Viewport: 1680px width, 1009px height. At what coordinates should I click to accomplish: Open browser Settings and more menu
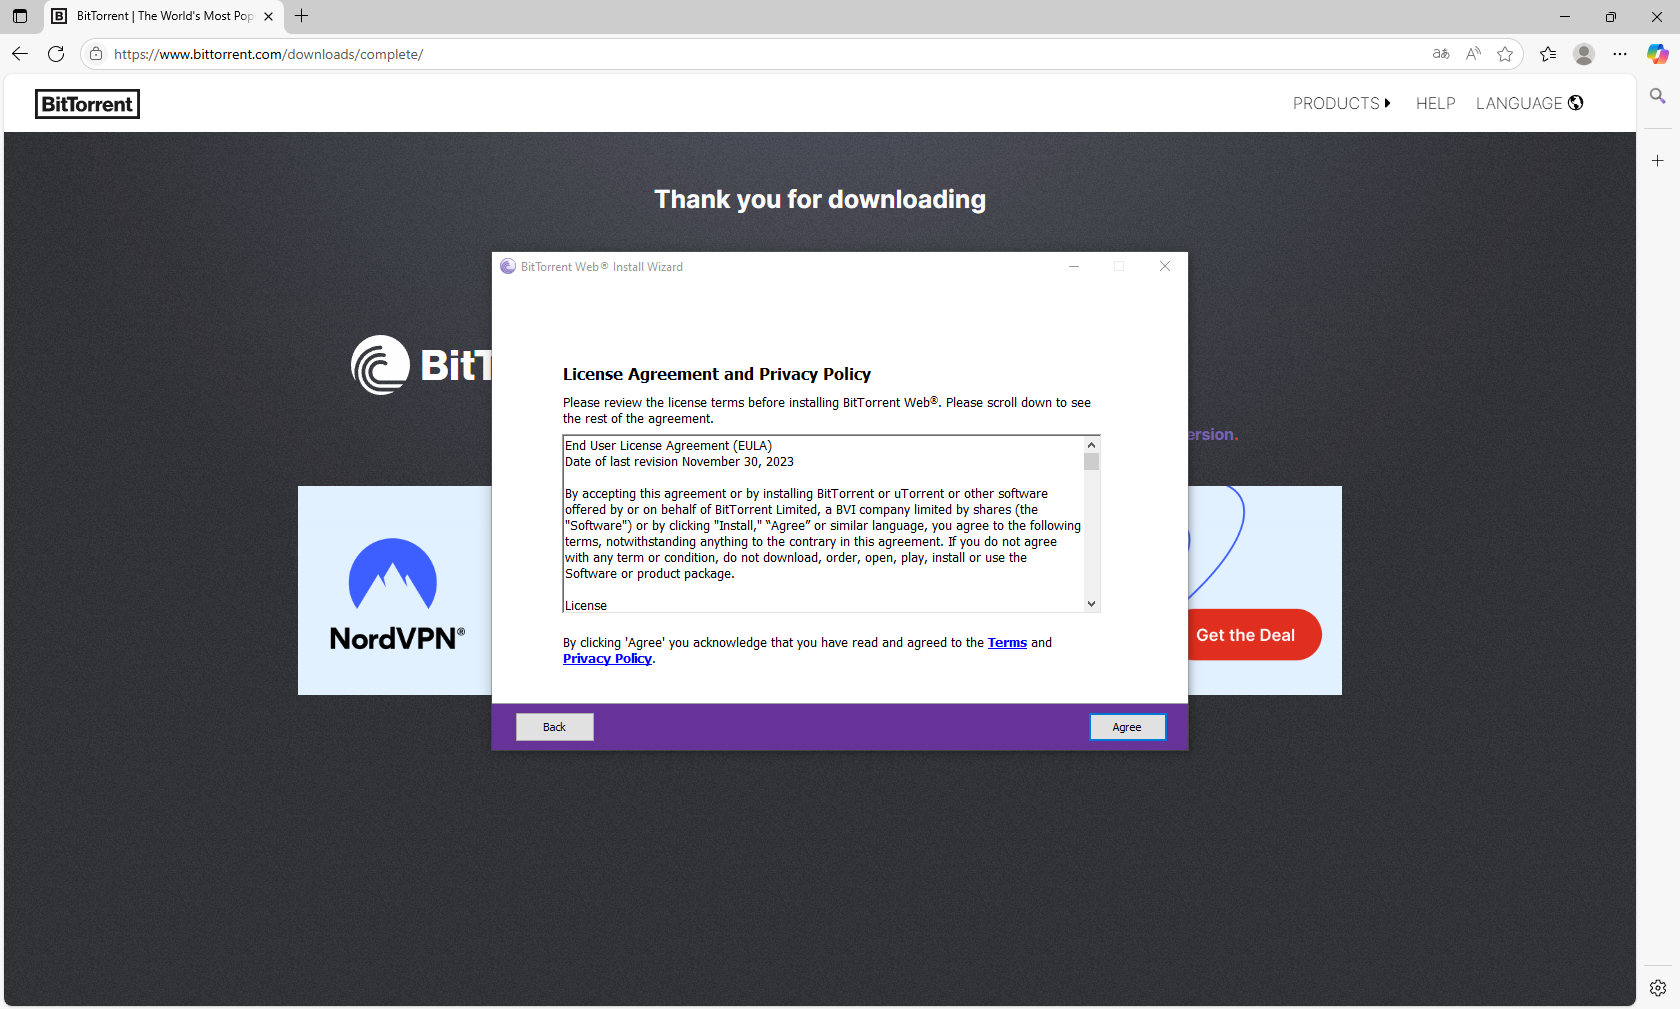coord(1620,54)
